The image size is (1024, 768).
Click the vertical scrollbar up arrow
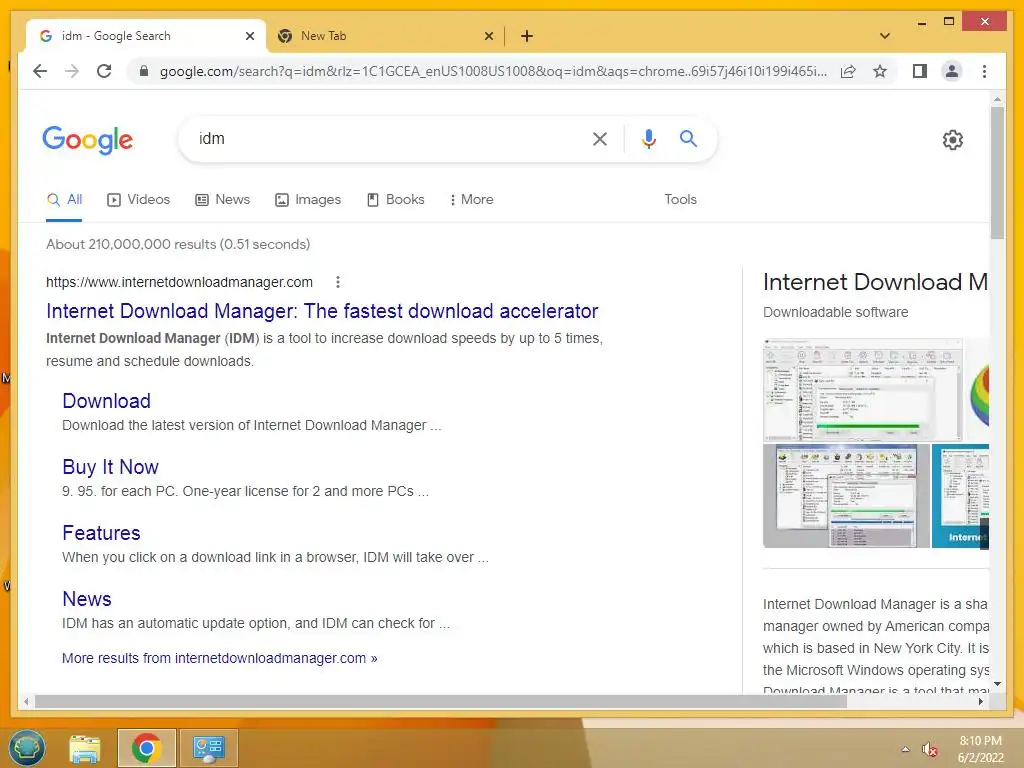click(x=997, y=99)
